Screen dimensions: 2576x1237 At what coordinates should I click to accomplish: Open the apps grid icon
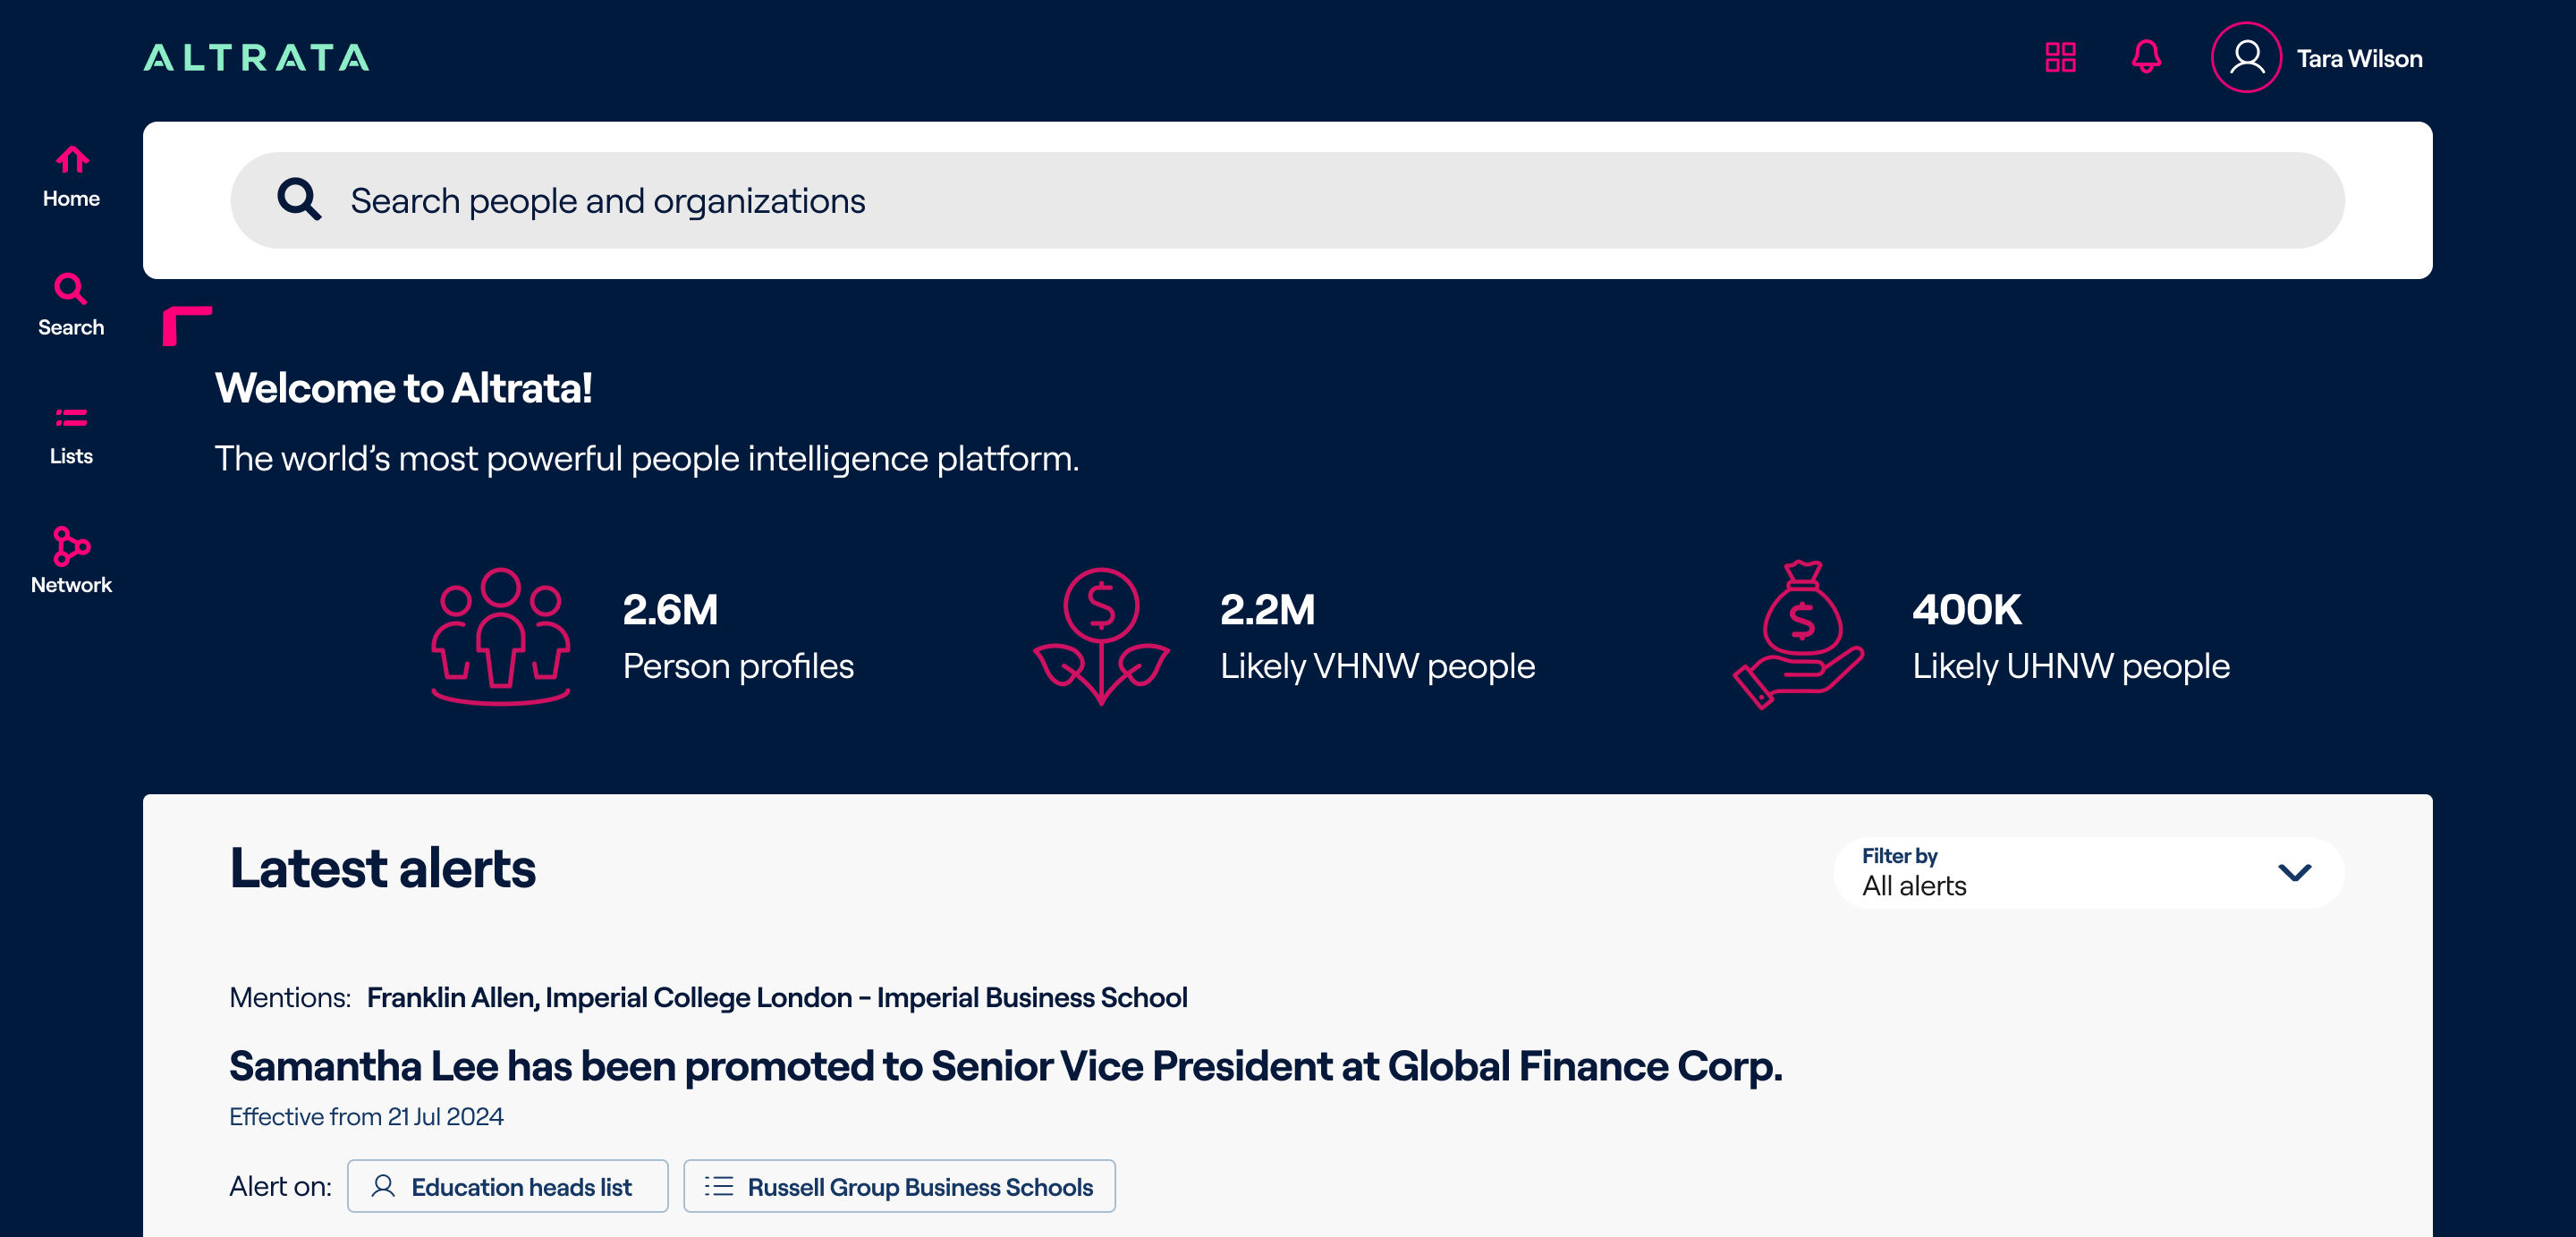click(2060, 58)
